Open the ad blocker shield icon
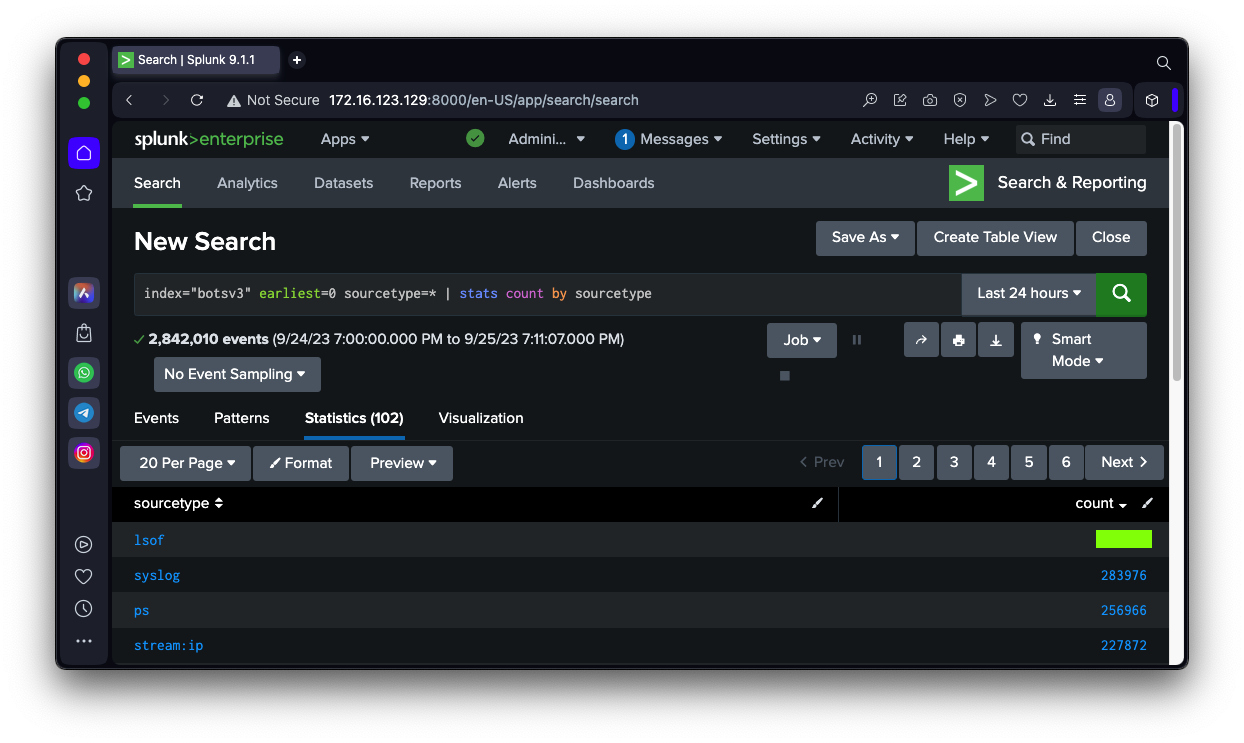The height and width of the screenshot is (743, 1244). coord(960,100)
